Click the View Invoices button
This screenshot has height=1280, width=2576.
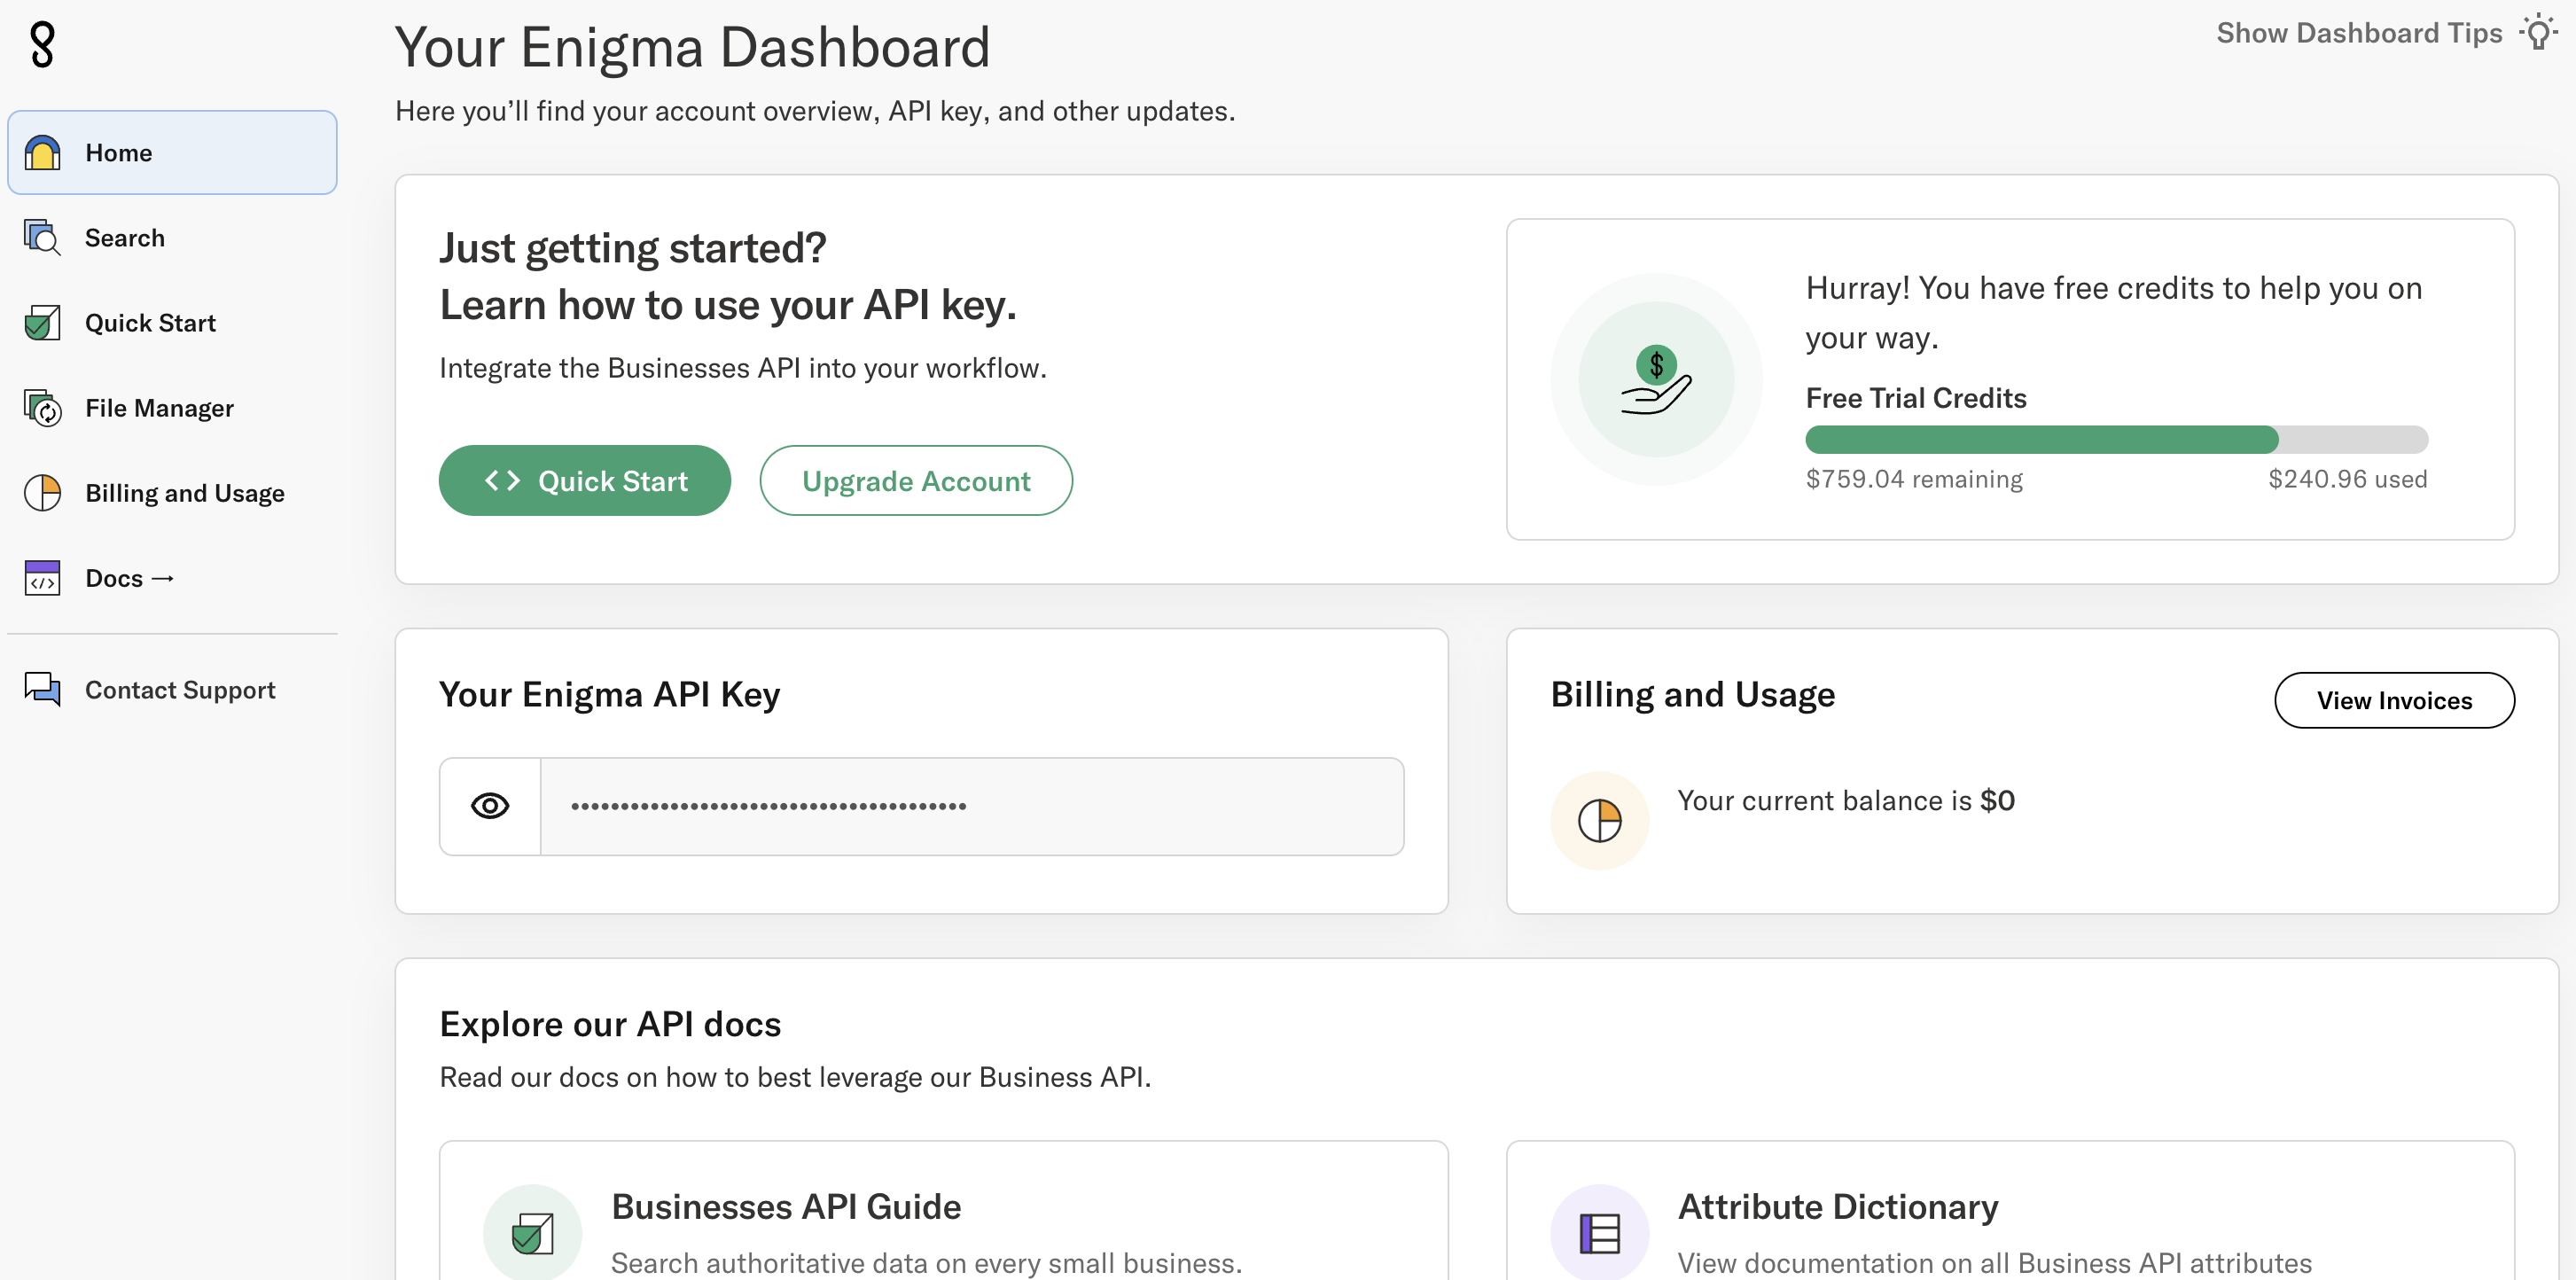tap(2395, 700)
